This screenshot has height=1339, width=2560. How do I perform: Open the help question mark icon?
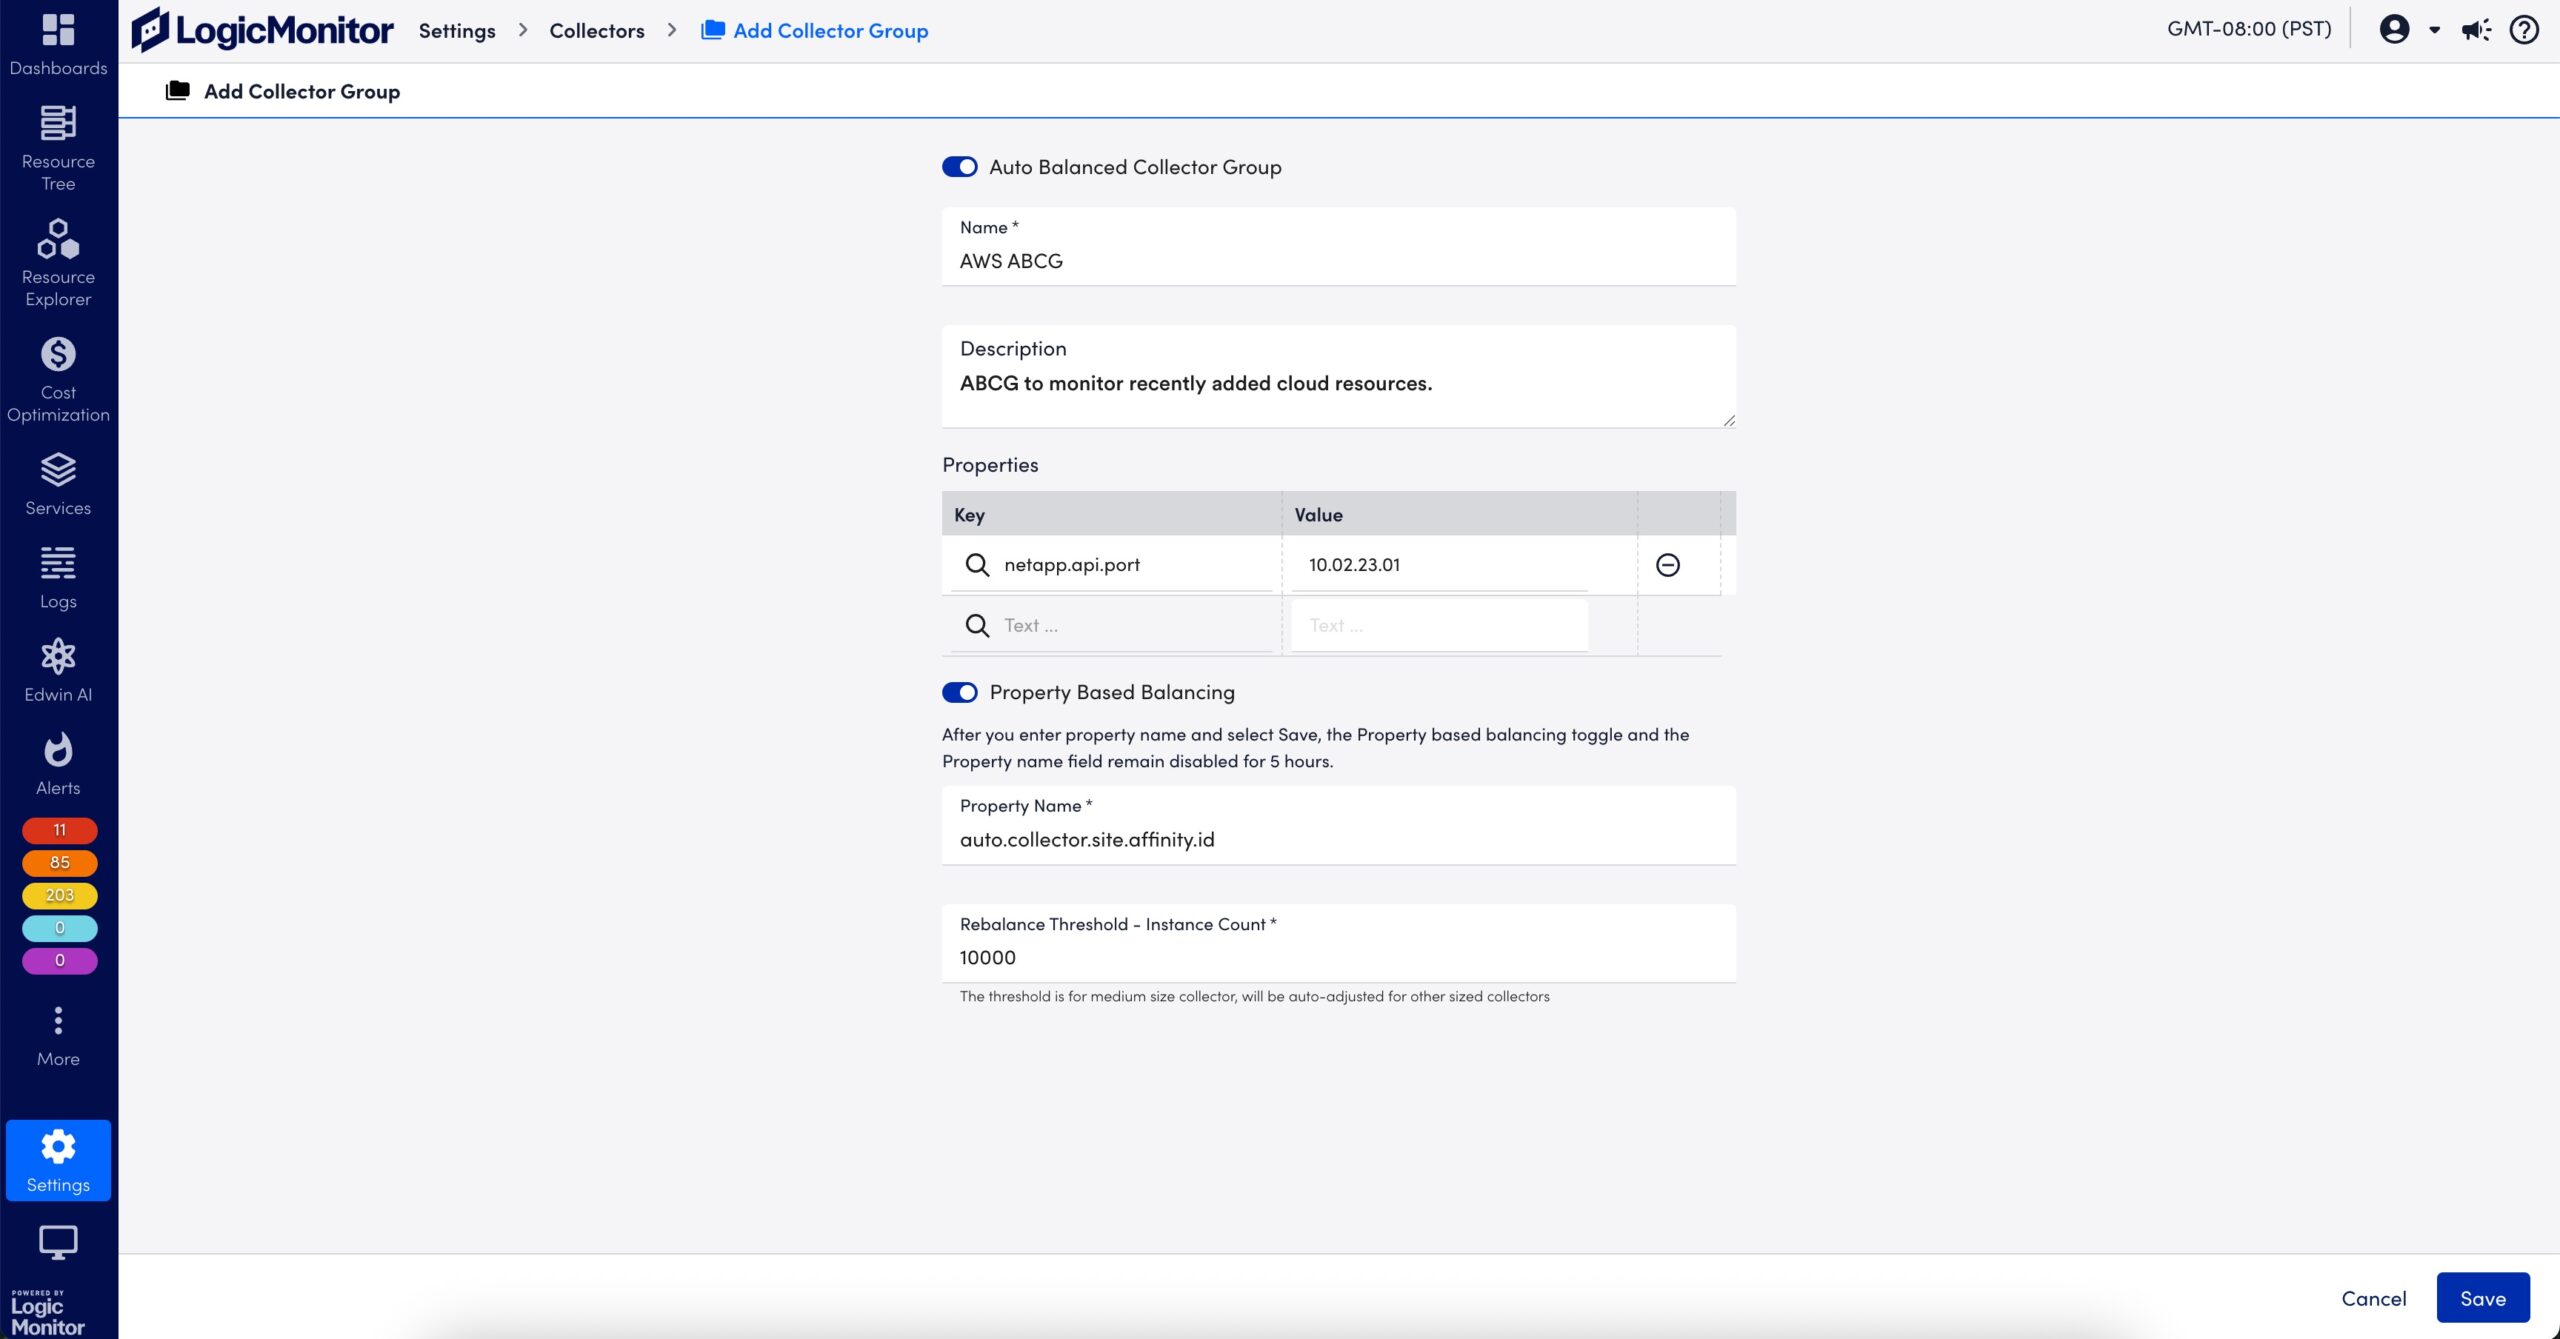2524,29
